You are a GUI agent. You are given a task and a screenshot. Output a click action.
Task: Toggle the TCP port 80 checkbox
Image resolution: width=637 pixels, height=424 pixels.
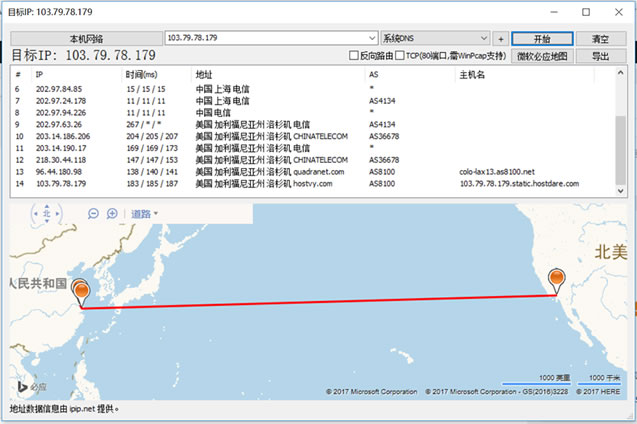(400, 56)
